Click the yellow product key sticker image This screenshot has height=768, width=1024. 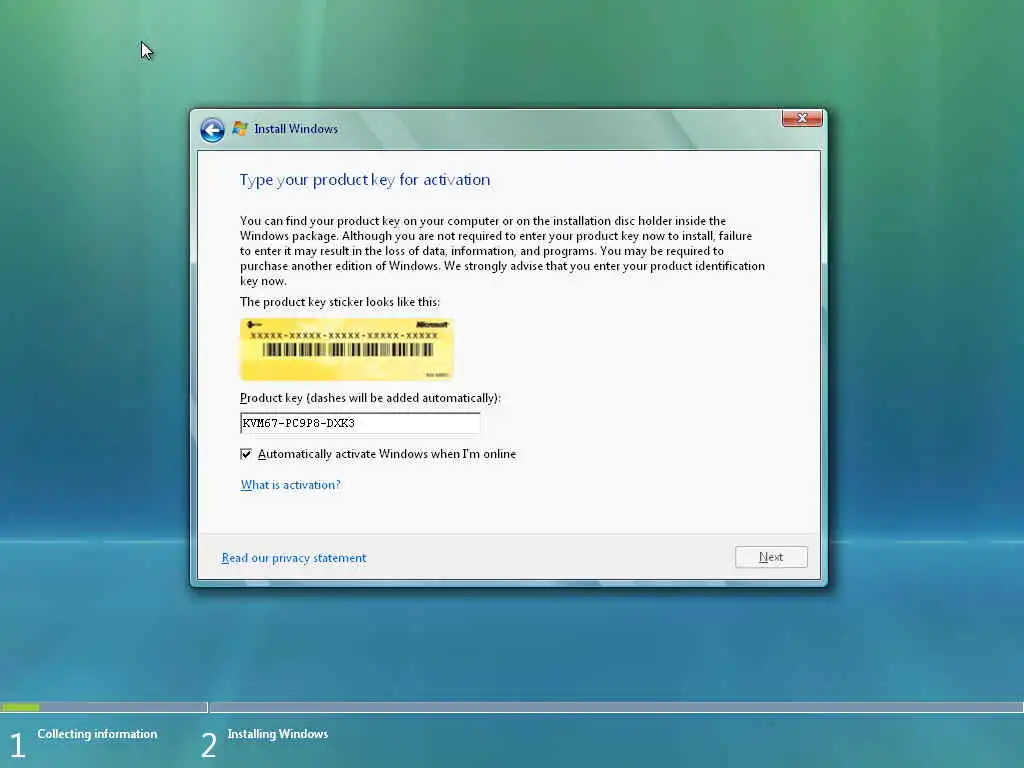point(347,349)
